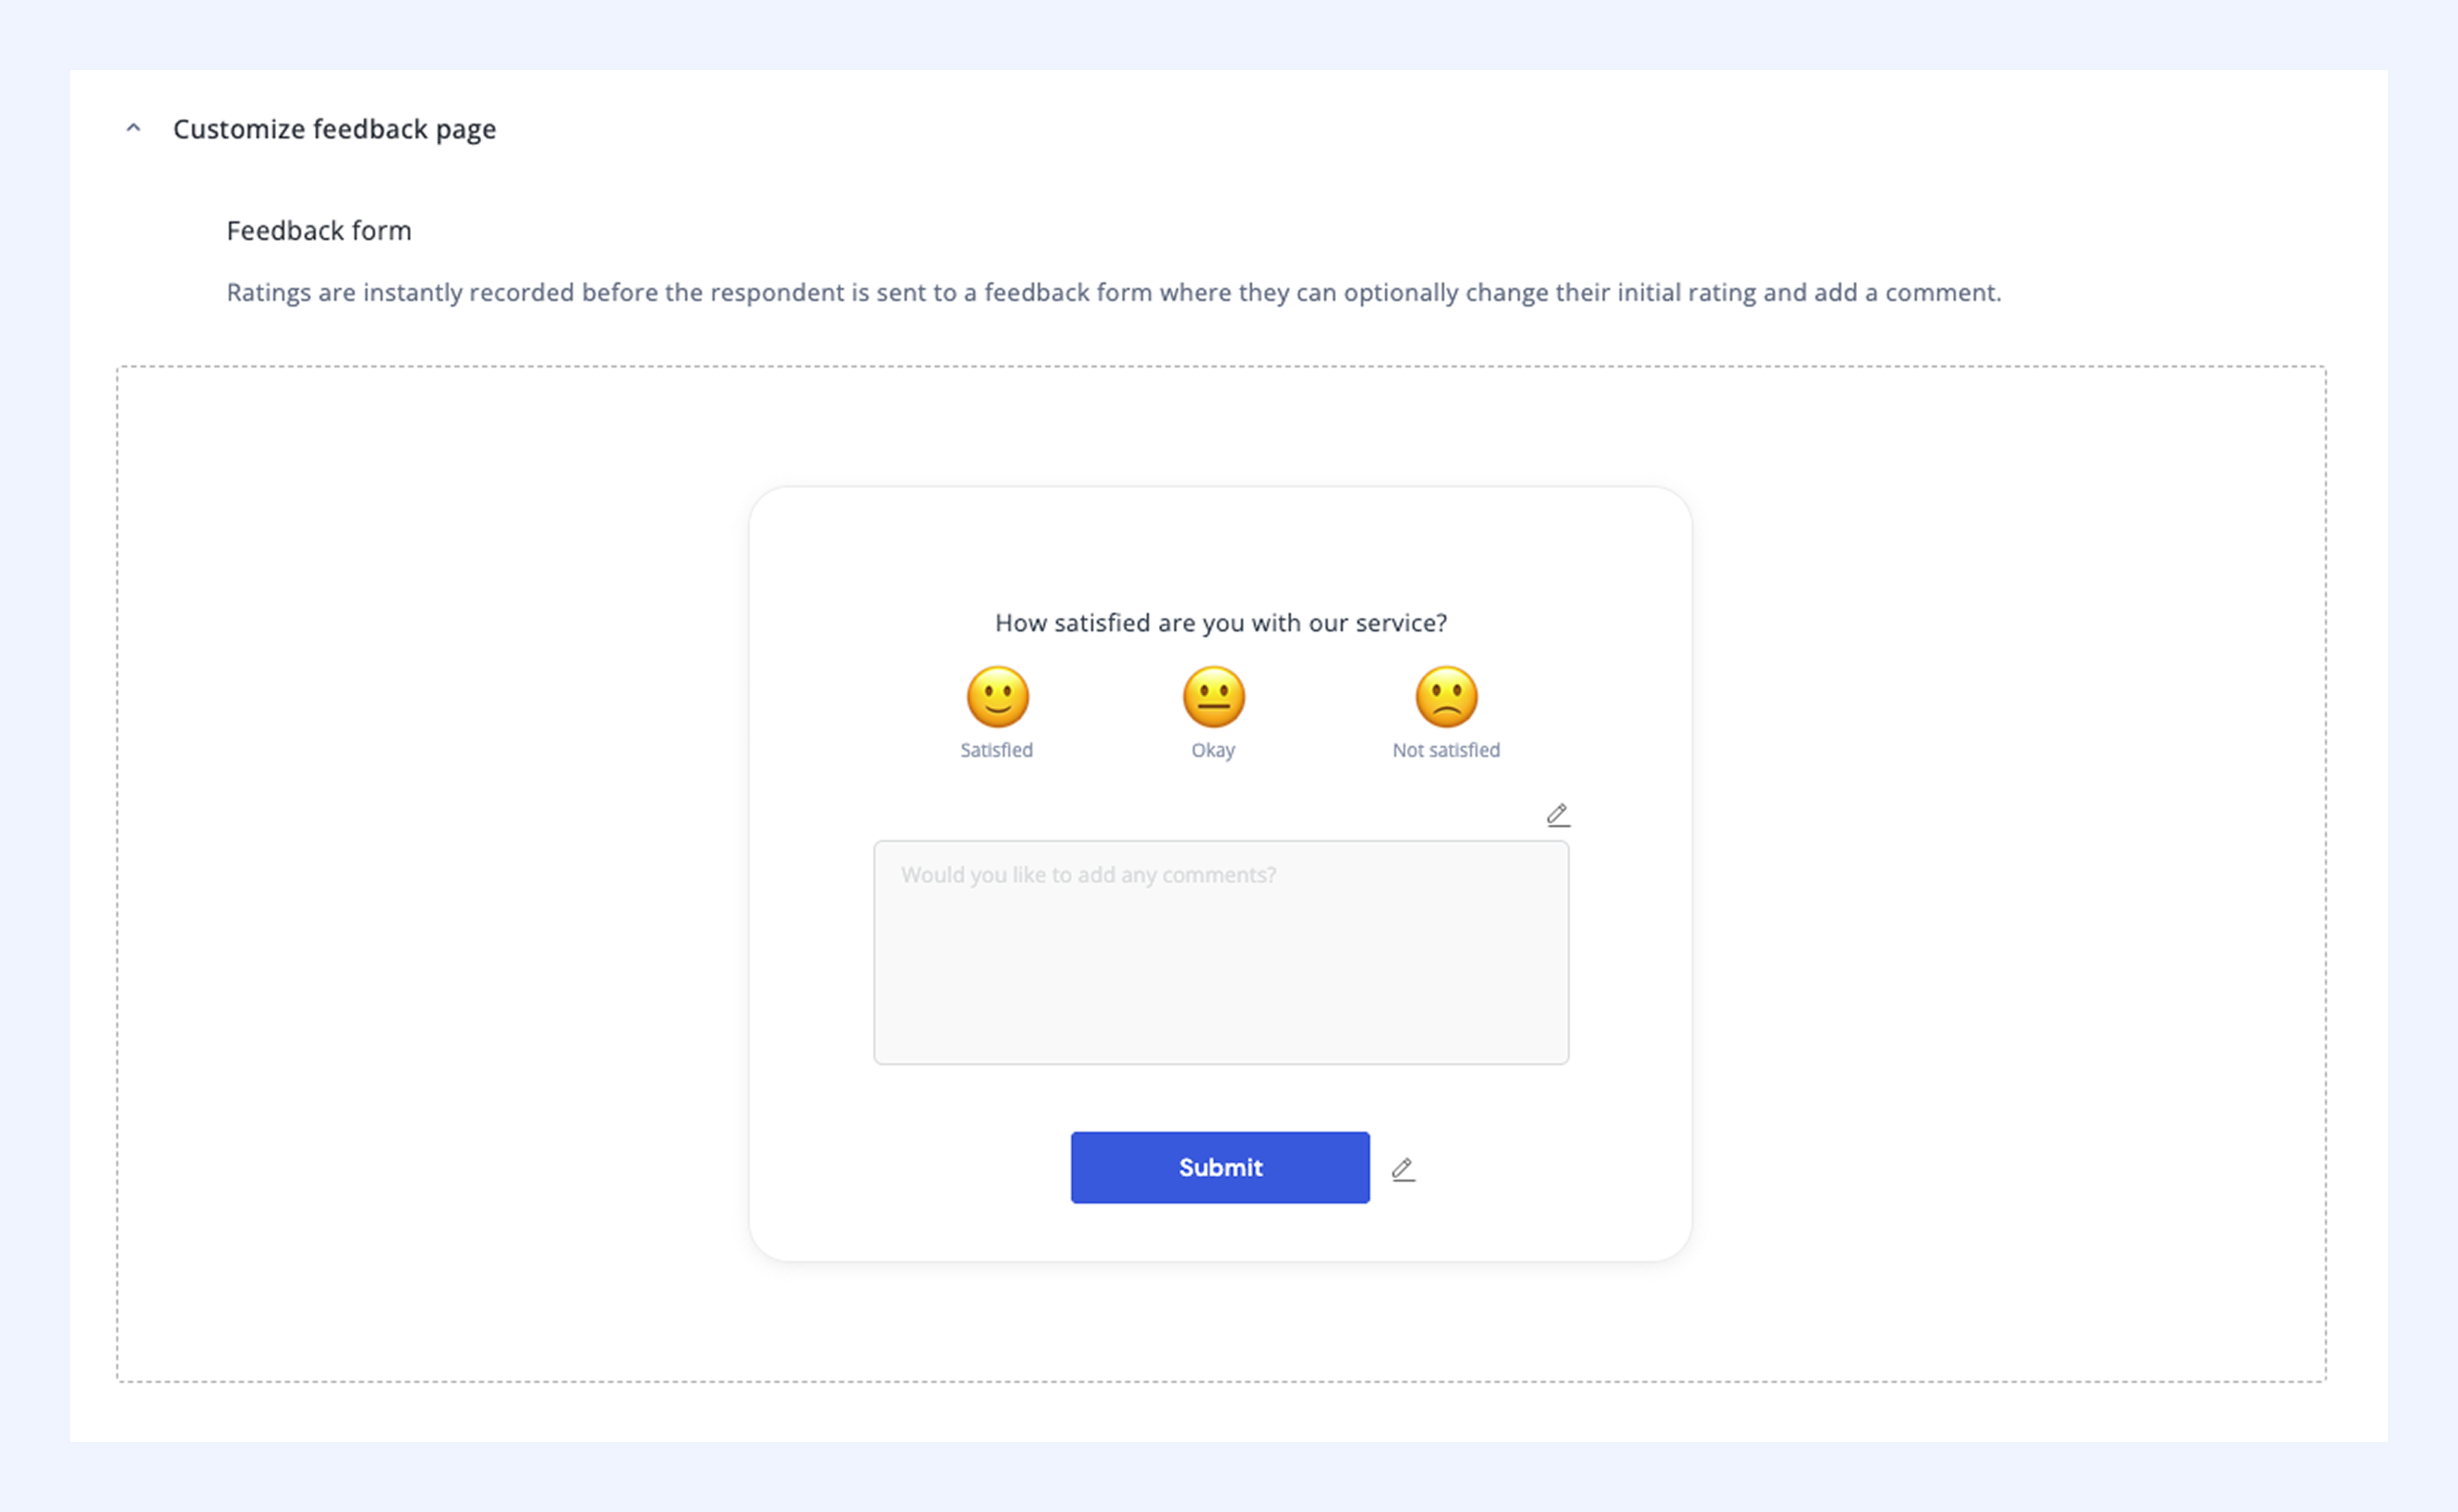Click empty space inside the feedback preview card
Screen dimensions: 2458x1512
click(x=1220, y=545)
